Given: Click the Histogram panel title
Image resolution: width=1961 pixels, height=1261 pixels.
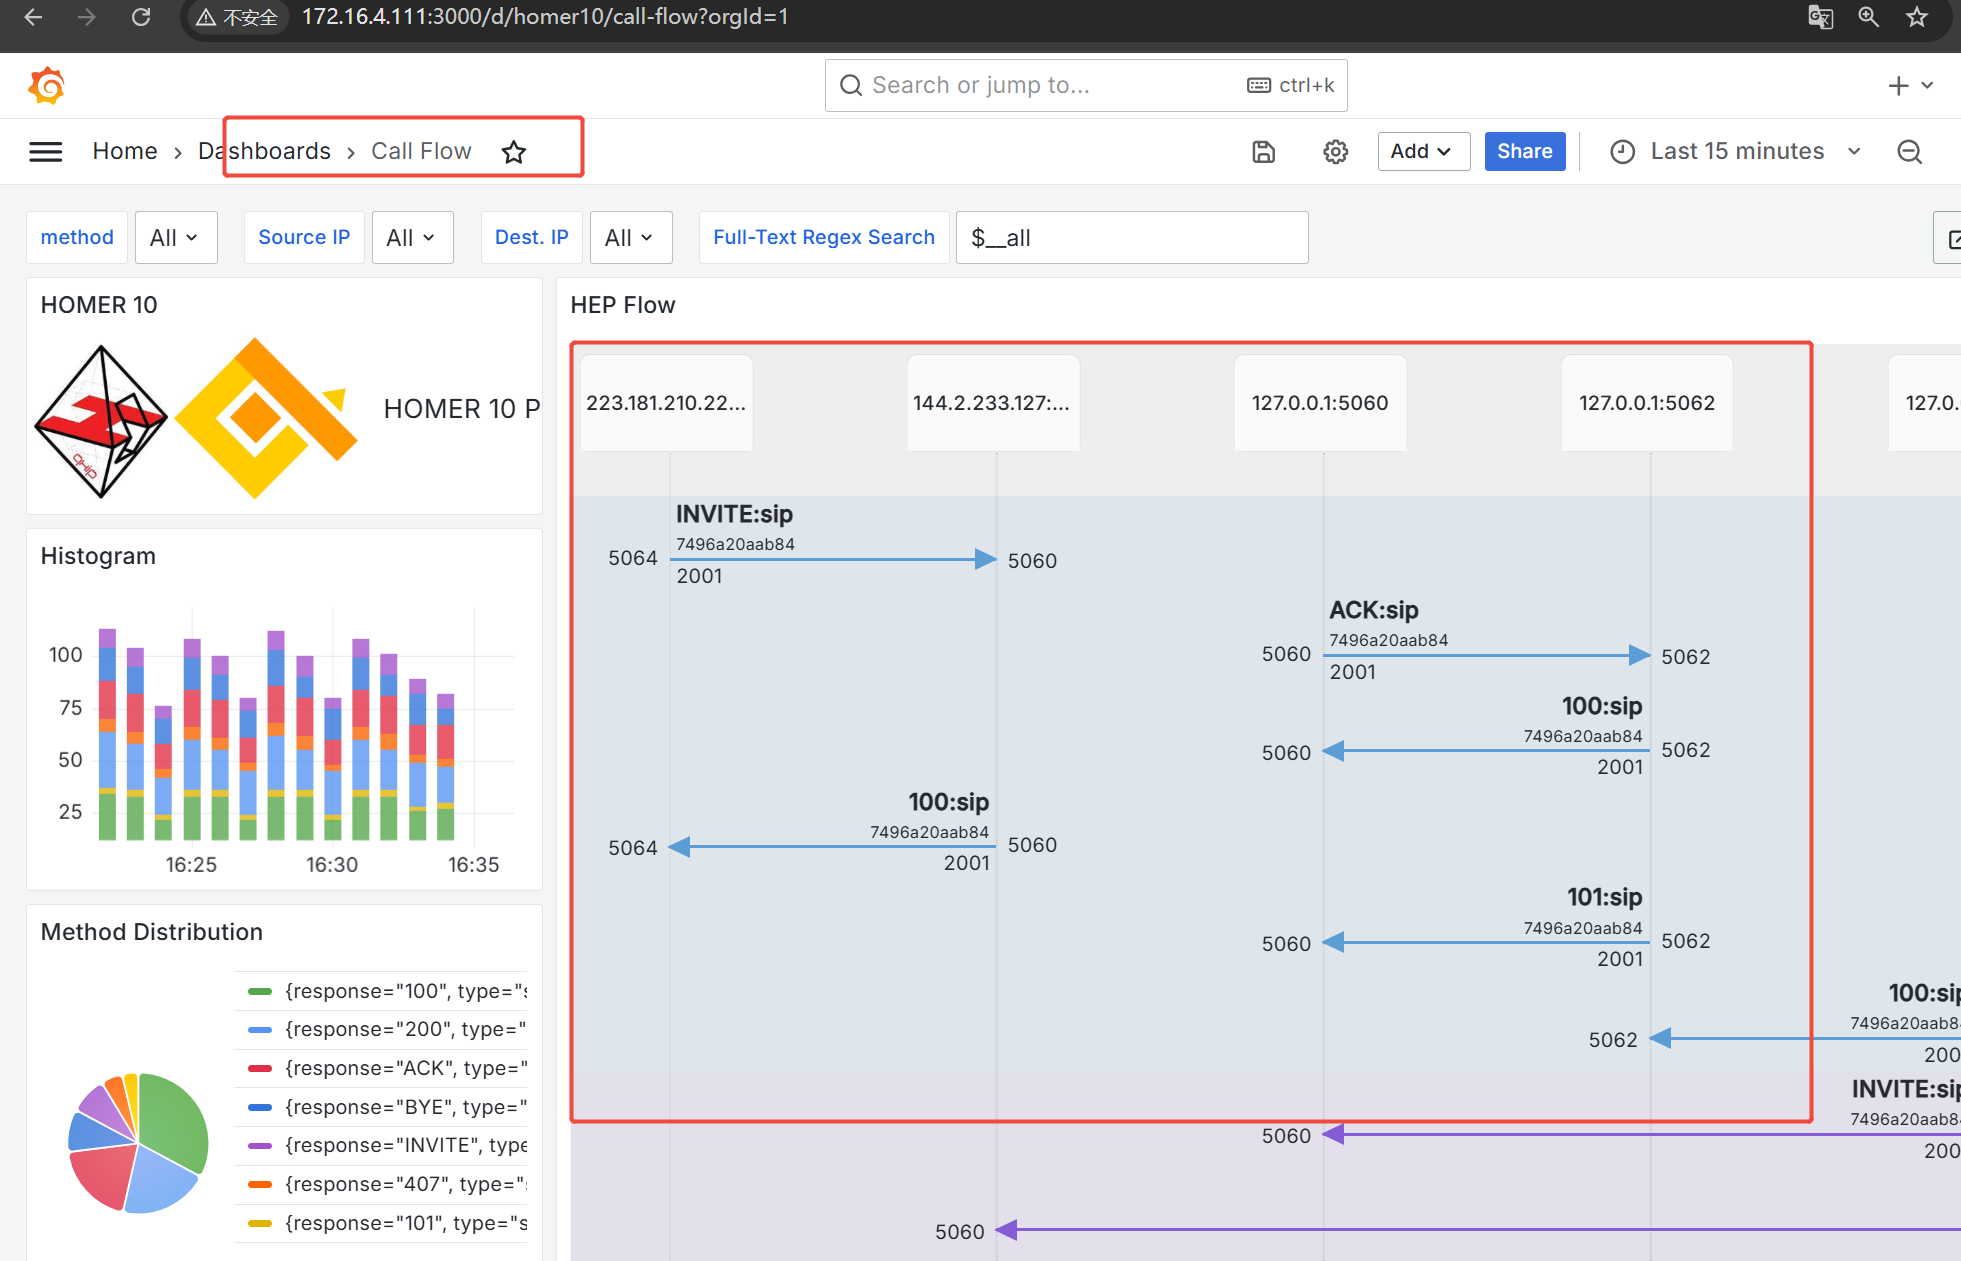Looking at the screenshot, I should pos(98,556).
